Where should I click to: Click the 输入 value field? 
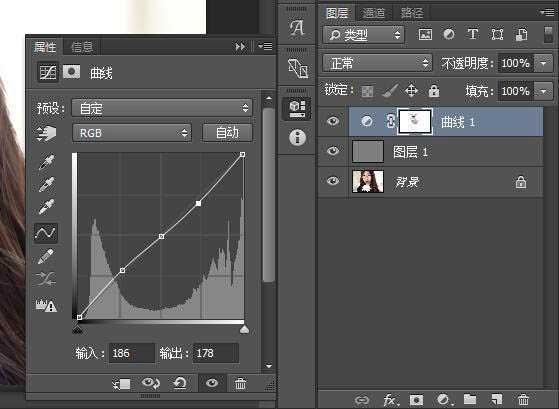(132, 353)
